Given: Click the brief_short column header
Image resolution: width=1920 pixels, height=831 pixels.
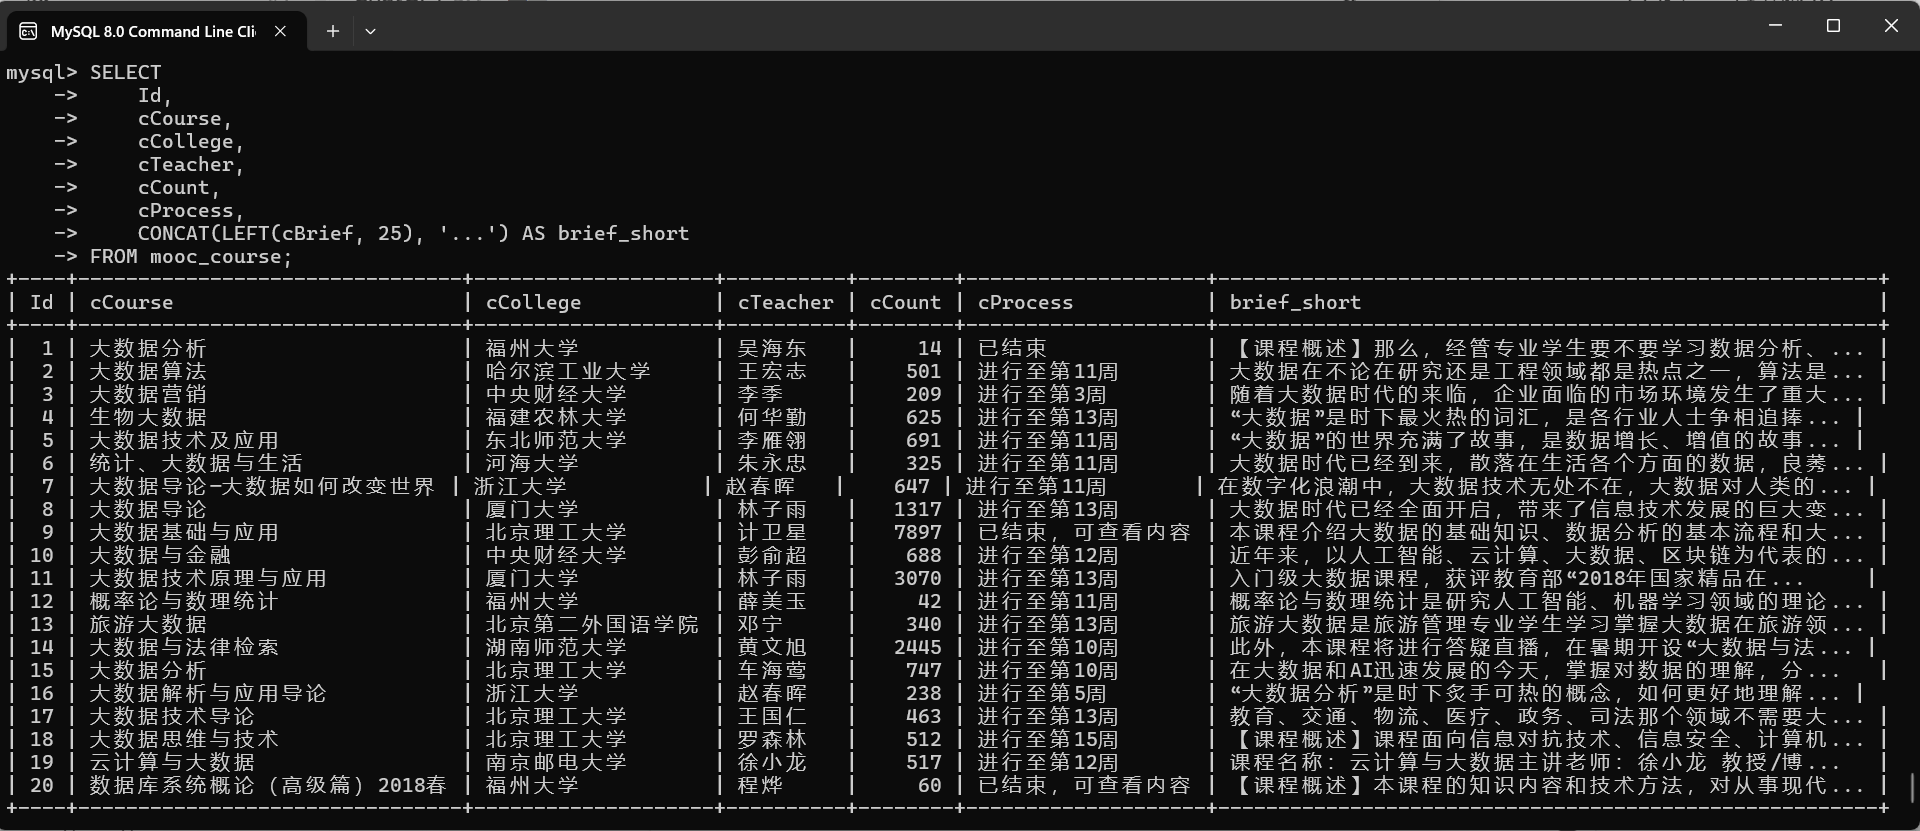Looking at the screenshot, I should coord(1295,302).
